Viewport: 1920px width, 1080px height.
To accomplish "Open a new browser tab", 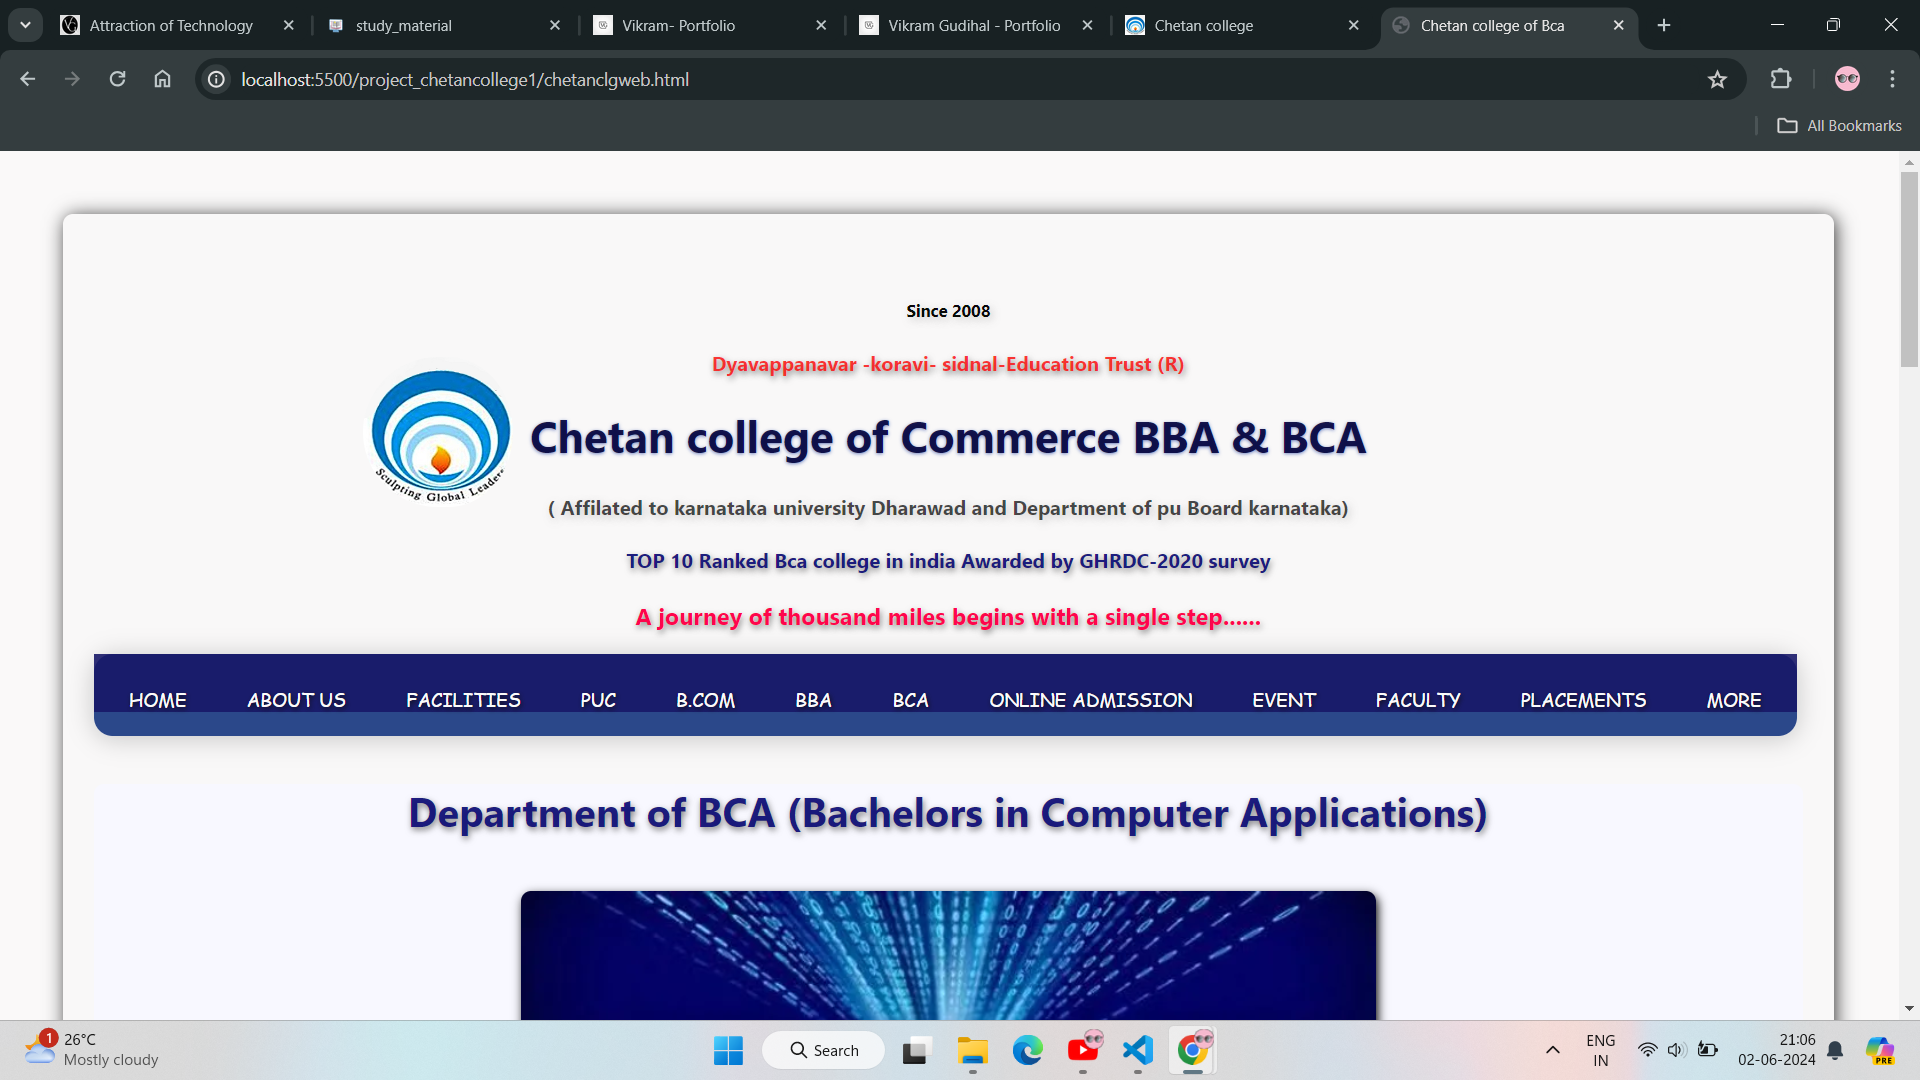I will 1664,25.
